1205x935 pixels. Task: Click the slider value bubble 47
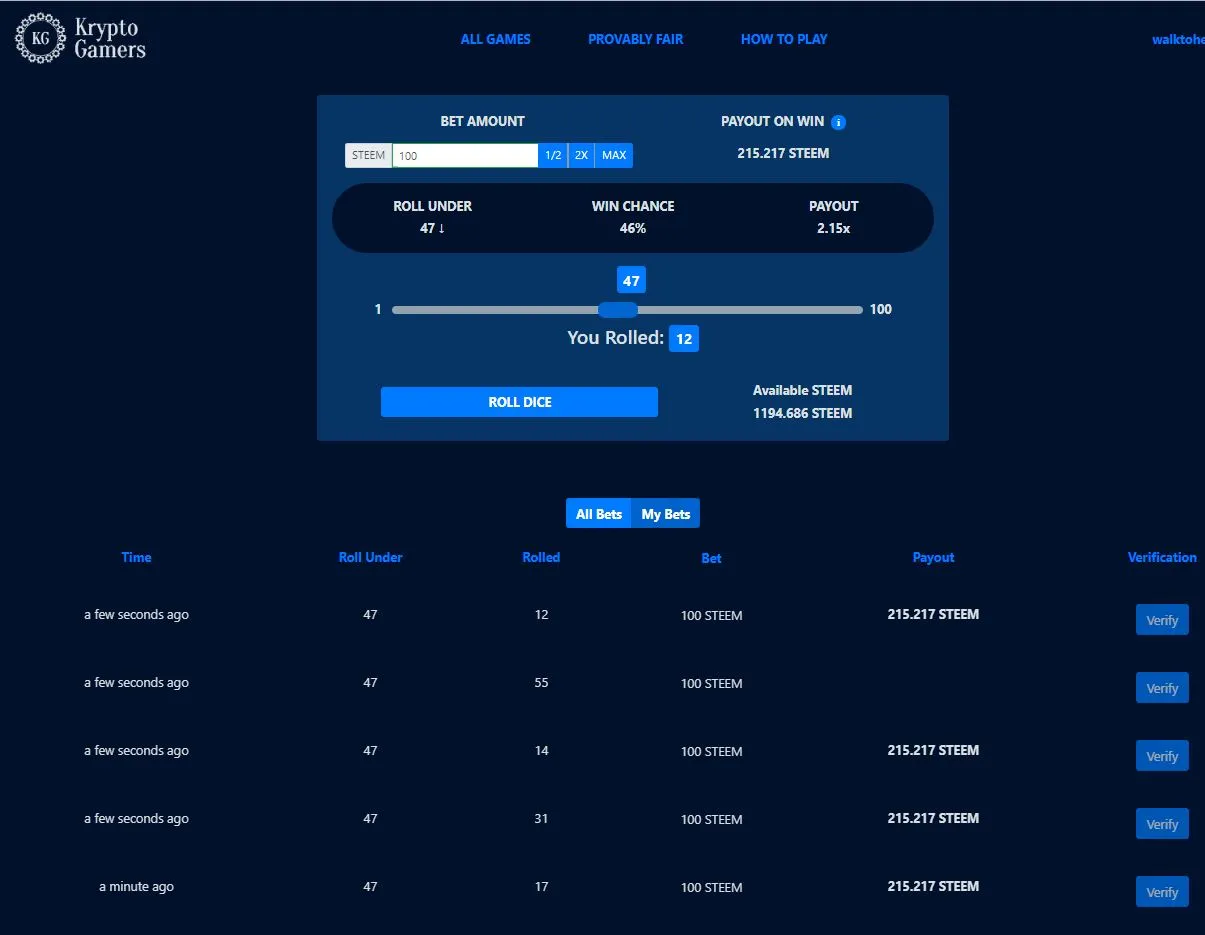[x=631, y=281]
